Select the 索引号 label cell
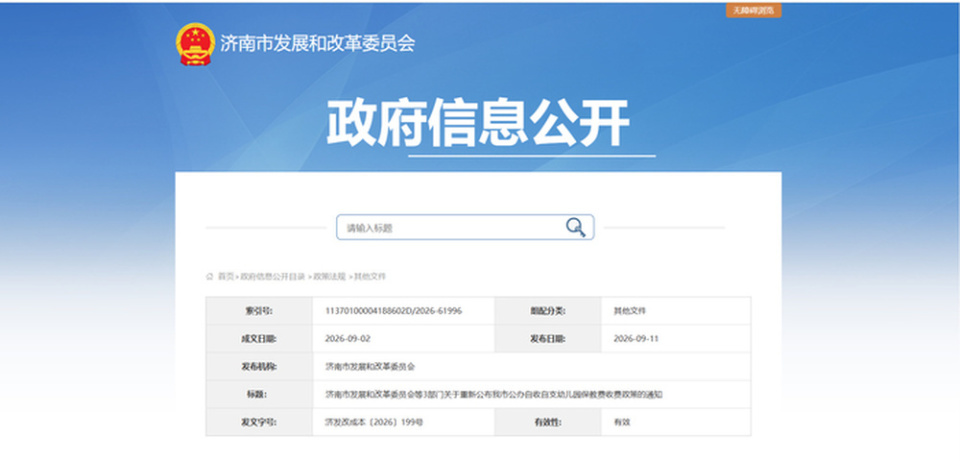 [259, 311]
